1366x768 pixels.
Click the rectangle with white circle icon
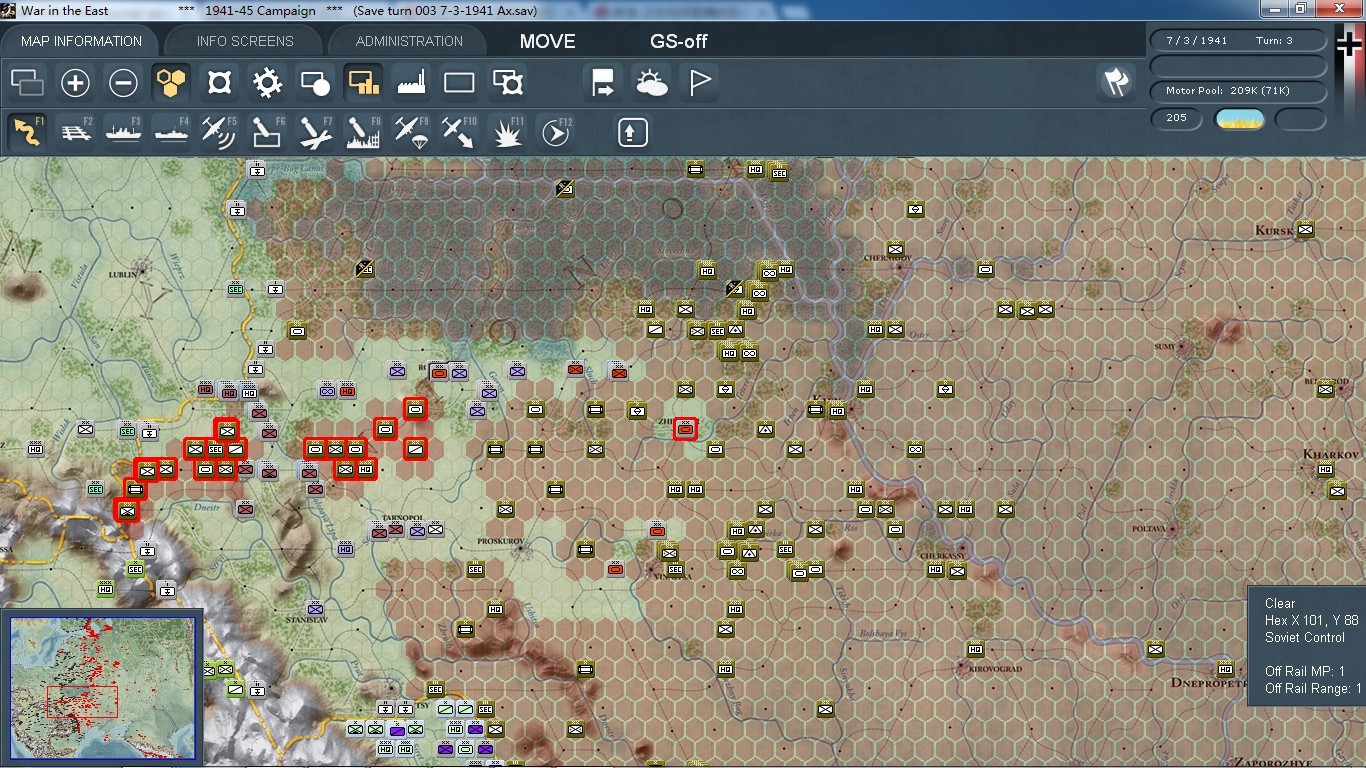click(x=316, y=83)
